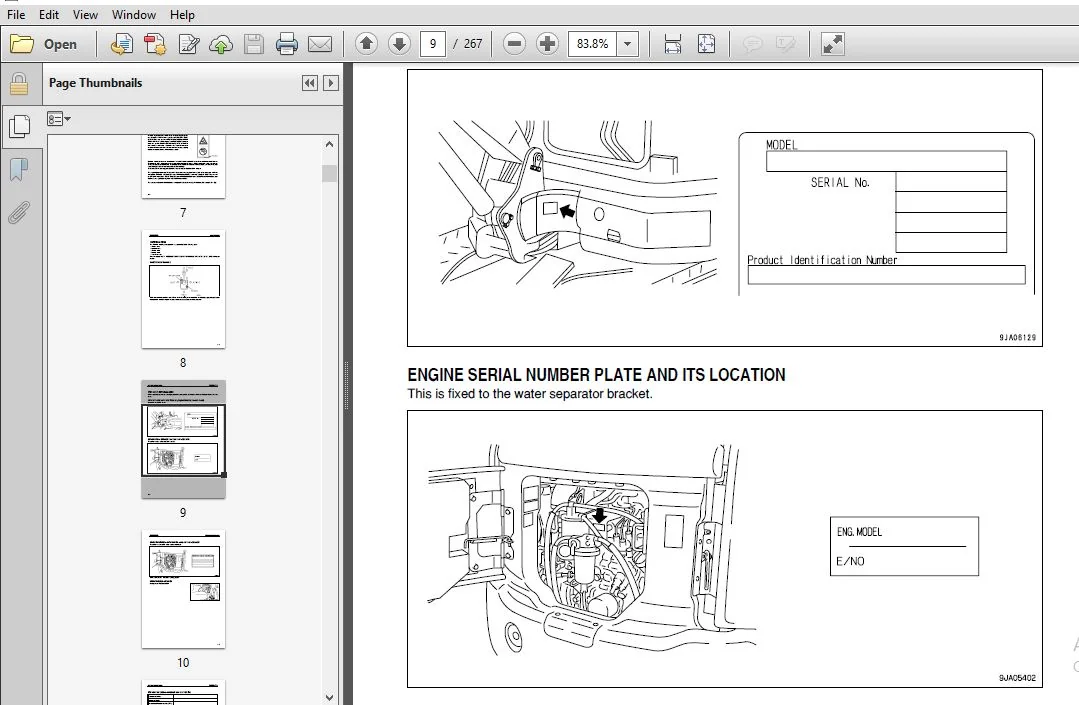
Task: Click figure code 9JA05402
Action: tap(1018, 678)
